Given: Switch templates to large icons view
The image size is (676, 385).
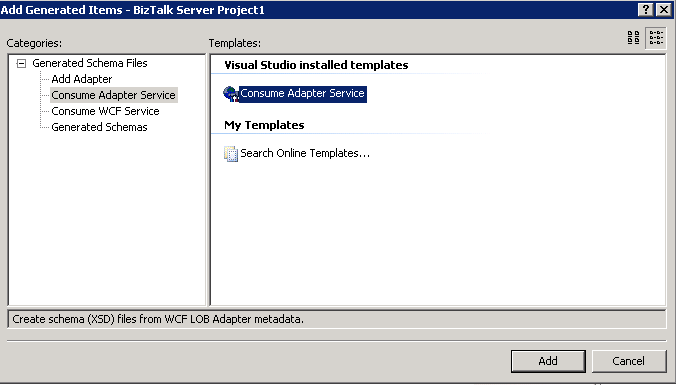Looking at the screenshot, I should click(x=633, y=38).
